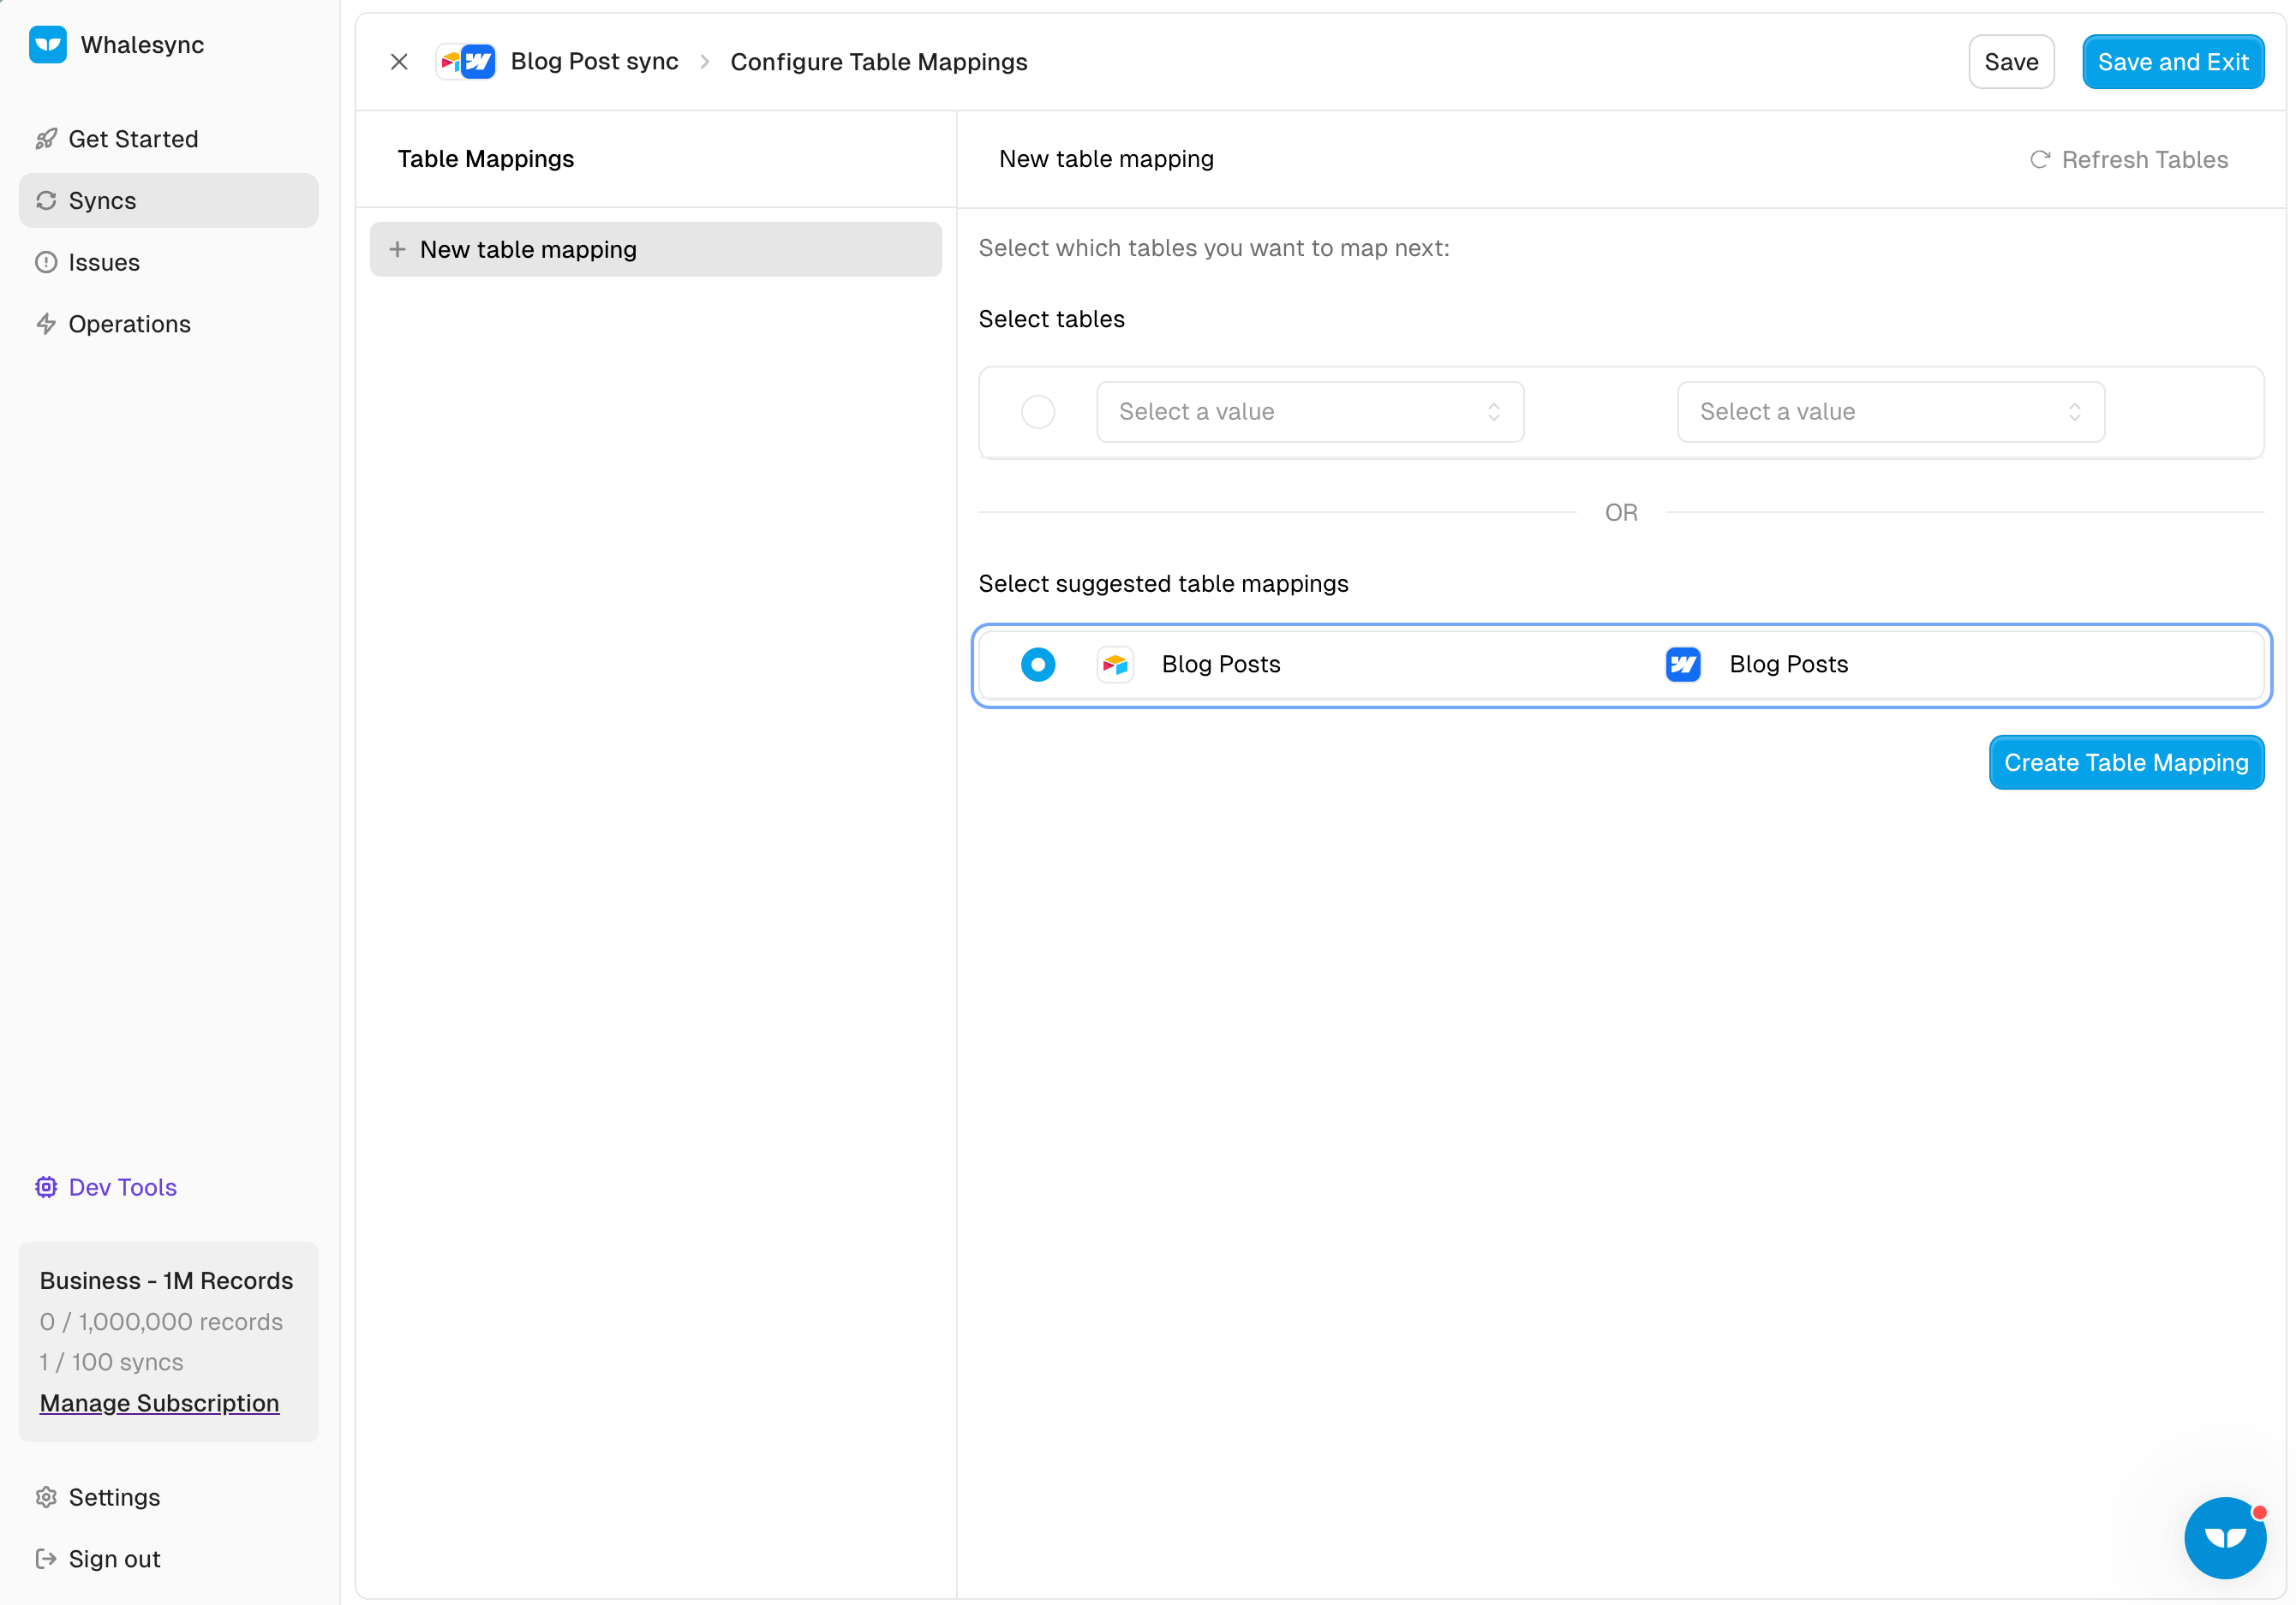
Task: Go to Issues in the sidebar
Action: [x=104, y=263]
